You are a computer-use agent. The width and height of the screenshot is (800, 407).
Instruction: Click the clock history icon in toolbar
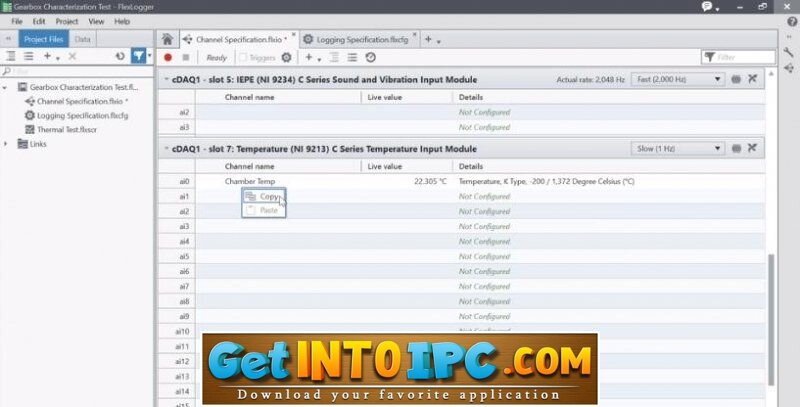[371, 58]
